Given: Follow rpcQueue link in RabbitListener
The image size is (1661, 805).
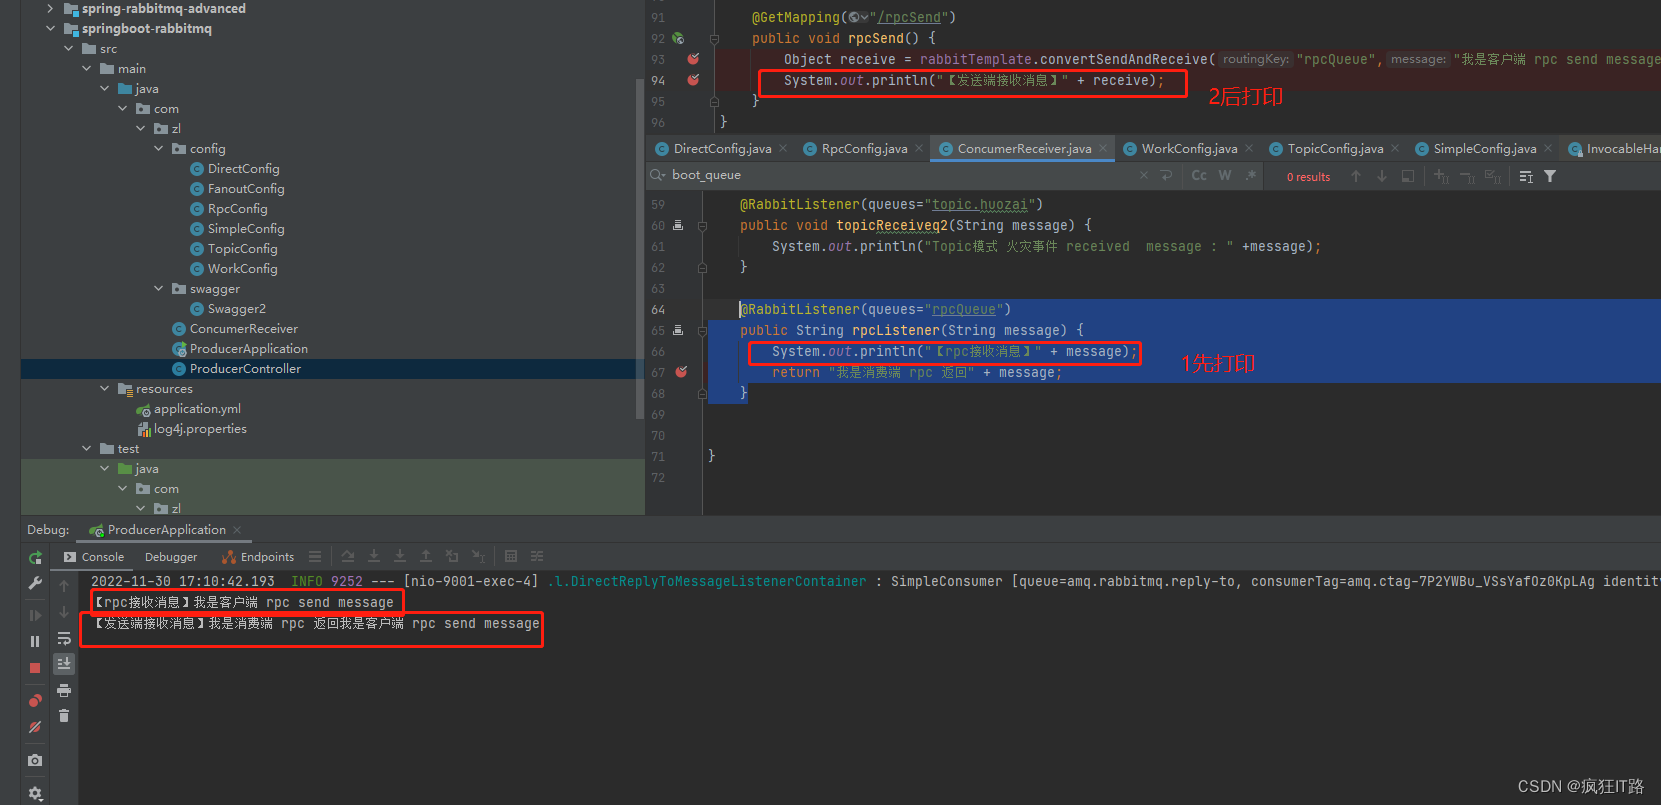Looking at the screenshot, I should pyautogui.click(x=963, y=310).
